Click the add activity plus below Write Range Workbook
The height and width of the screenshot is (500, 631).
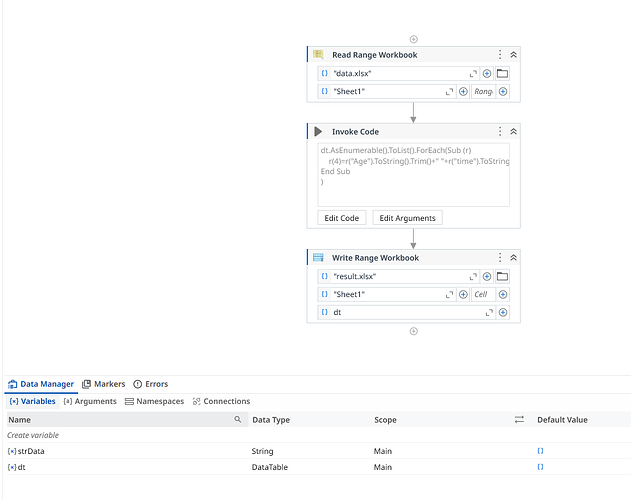[413, 331]
